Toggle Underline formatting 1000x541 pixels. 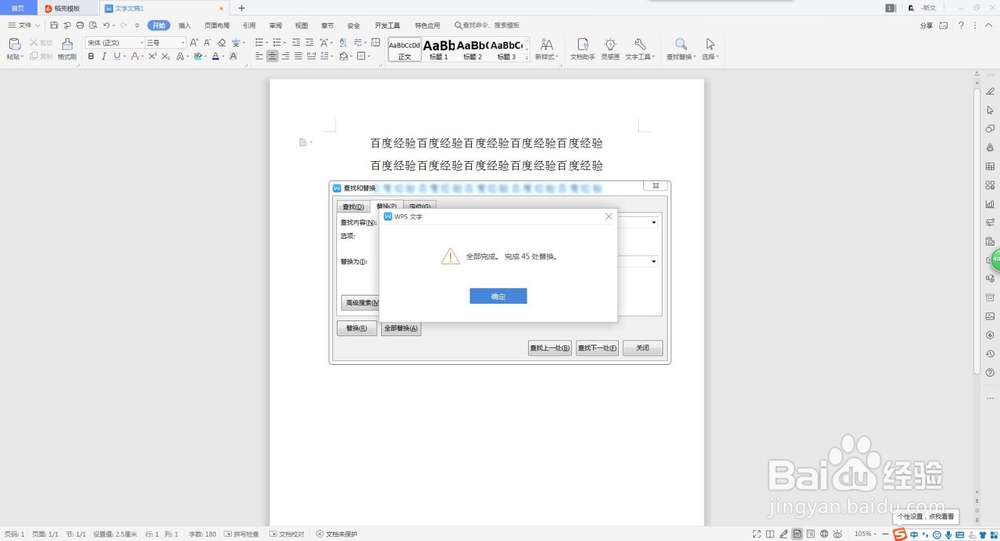click(x=117, y=56)
